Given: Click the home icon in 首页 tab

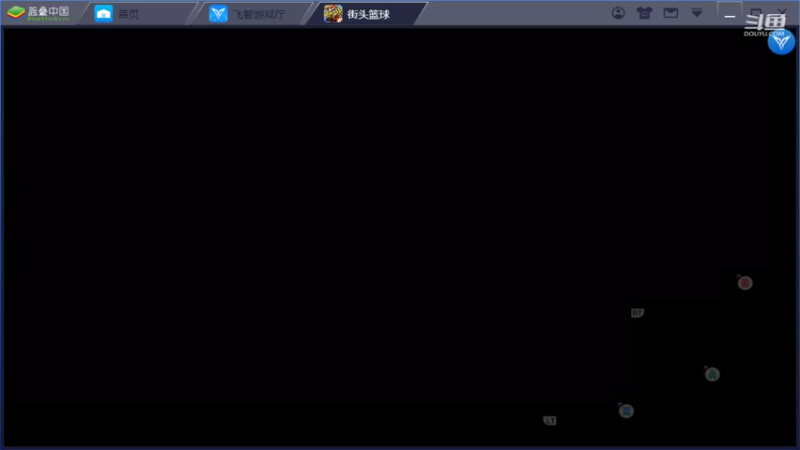Looking at the screenshot, I should (104, 14).
